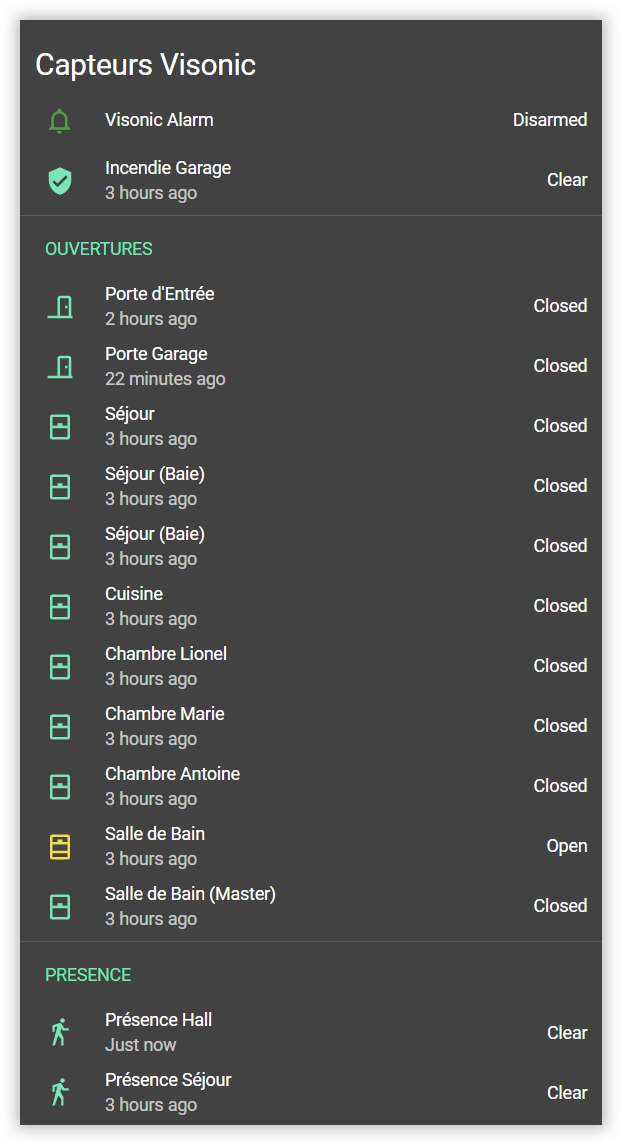Open the Chambre Marie sensor entry
Image resolution: width=622 pixels, height=1145 pixels.
coord(164,714)
